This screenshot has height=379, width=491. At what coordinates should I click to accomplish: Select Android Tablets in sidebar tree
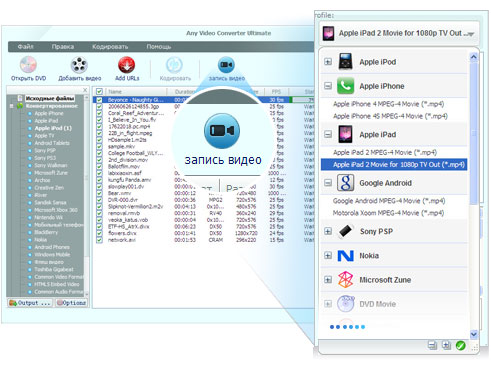click(x=52, y=143)
